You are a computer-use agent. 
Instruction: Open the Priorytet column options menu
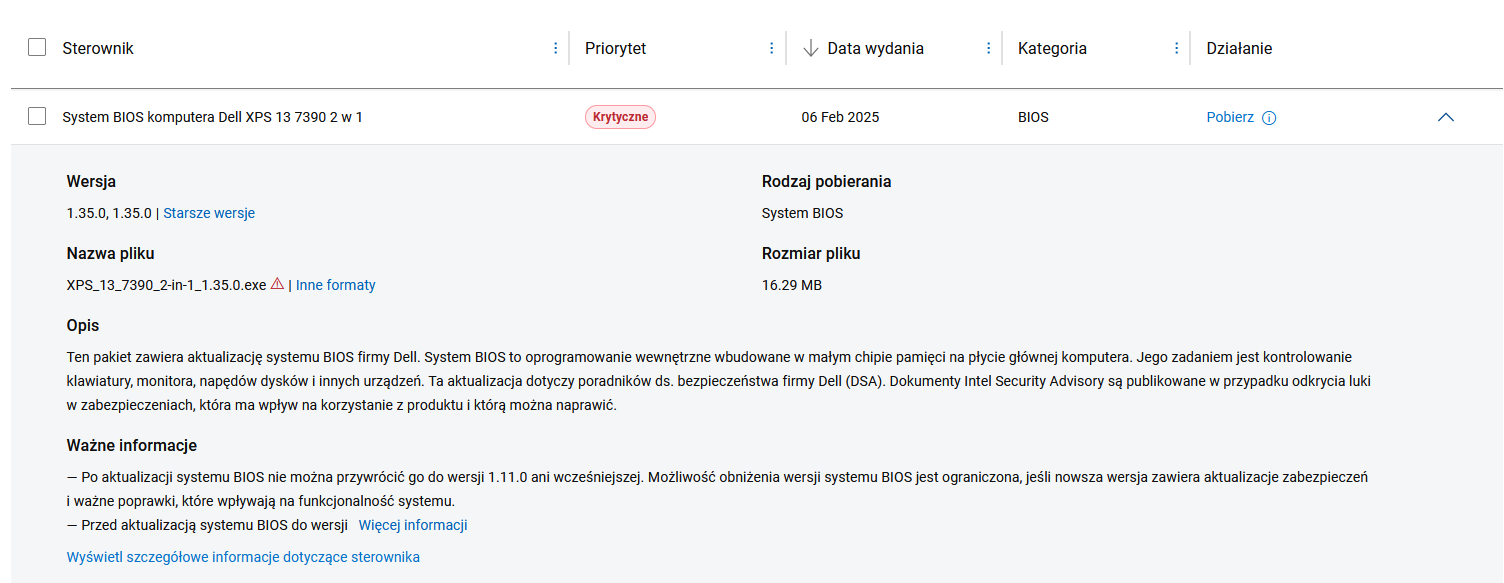[771, 48]
